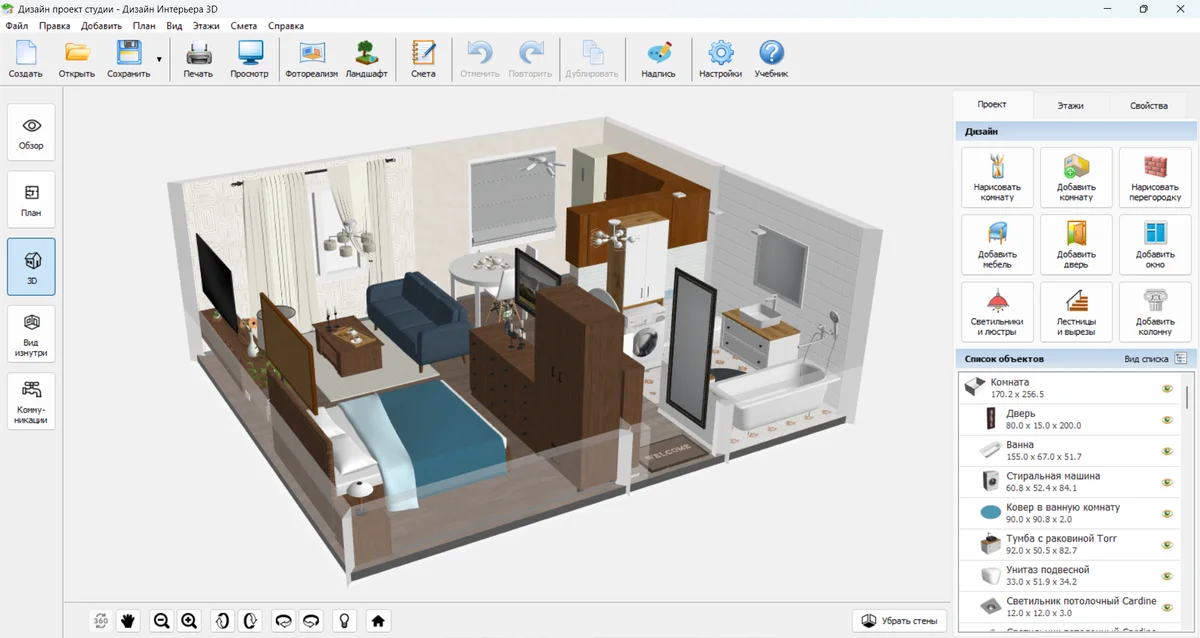1200x638 pixels.
Task: Switch to the Свойства tab
Action: click(x=1148, y=105)
